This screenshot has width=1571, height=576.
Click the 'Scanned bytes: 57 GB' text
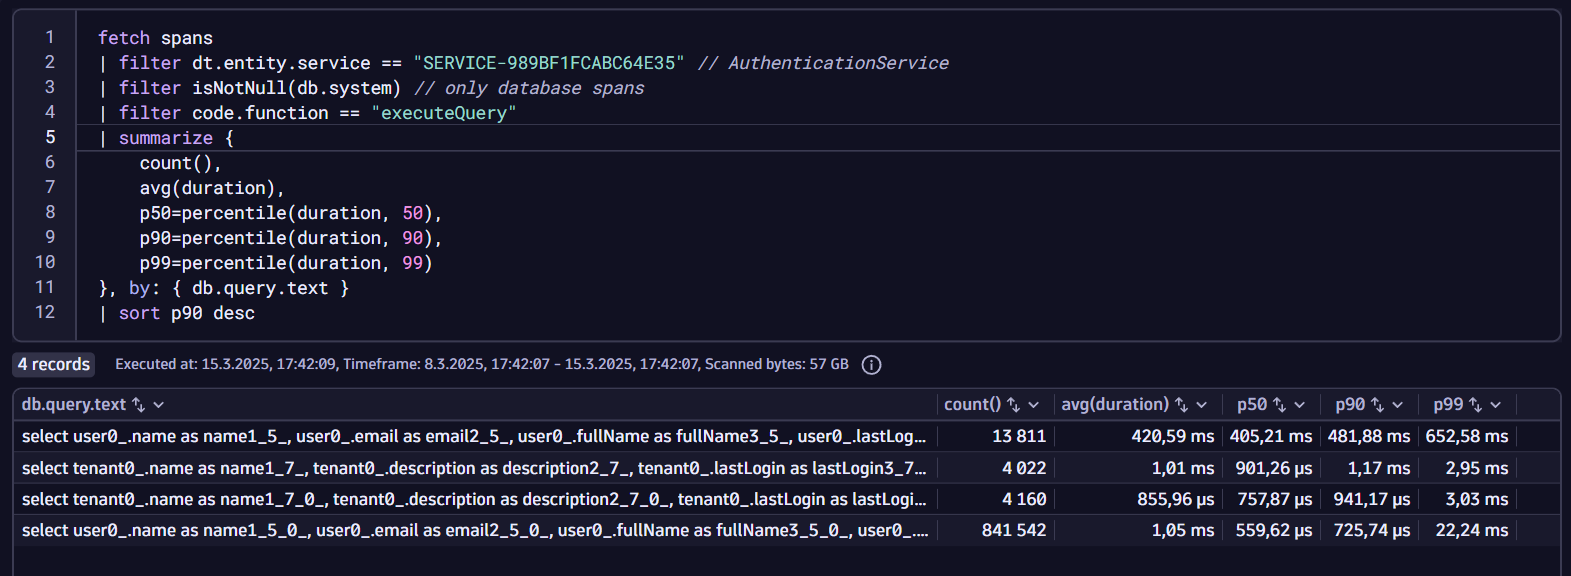tap(777, 364)
